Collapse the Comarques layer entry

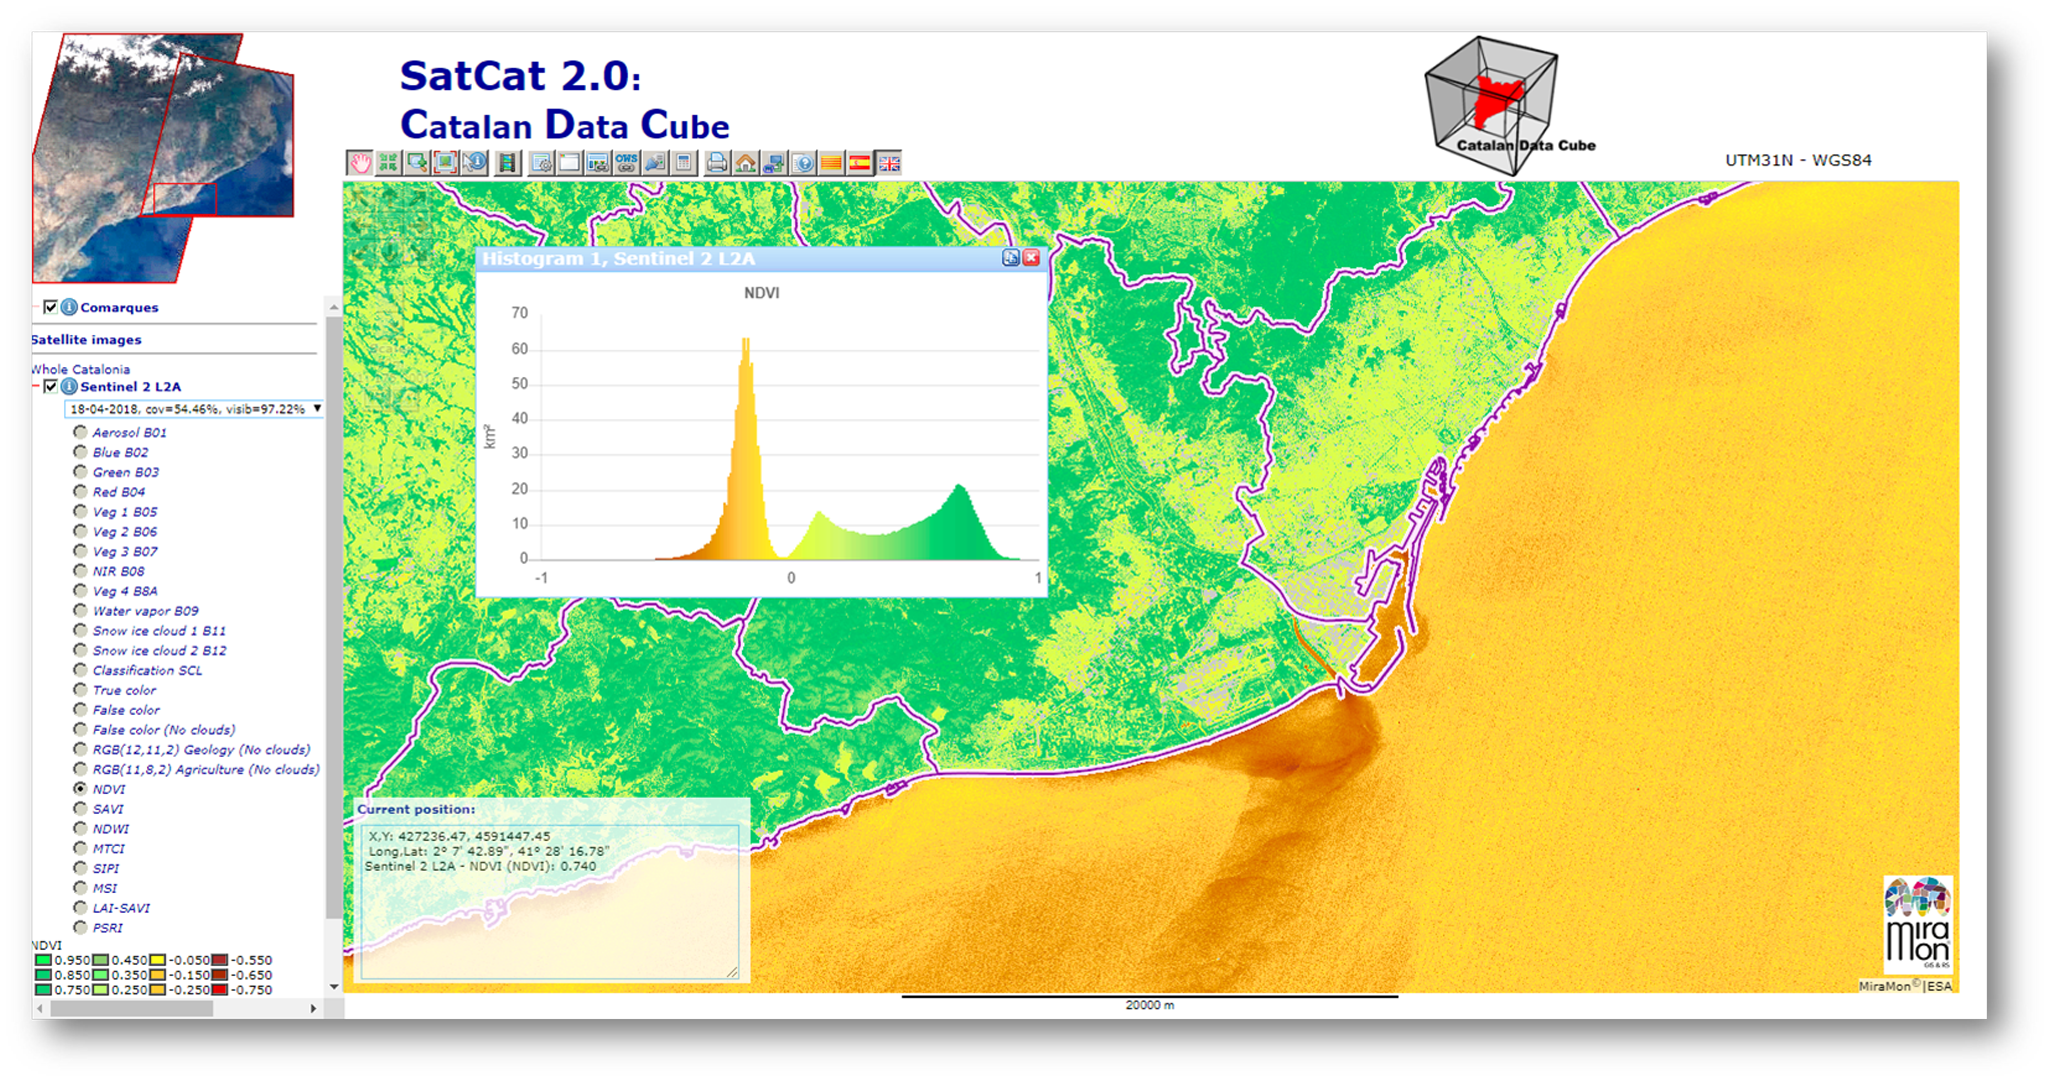(36, 307)
